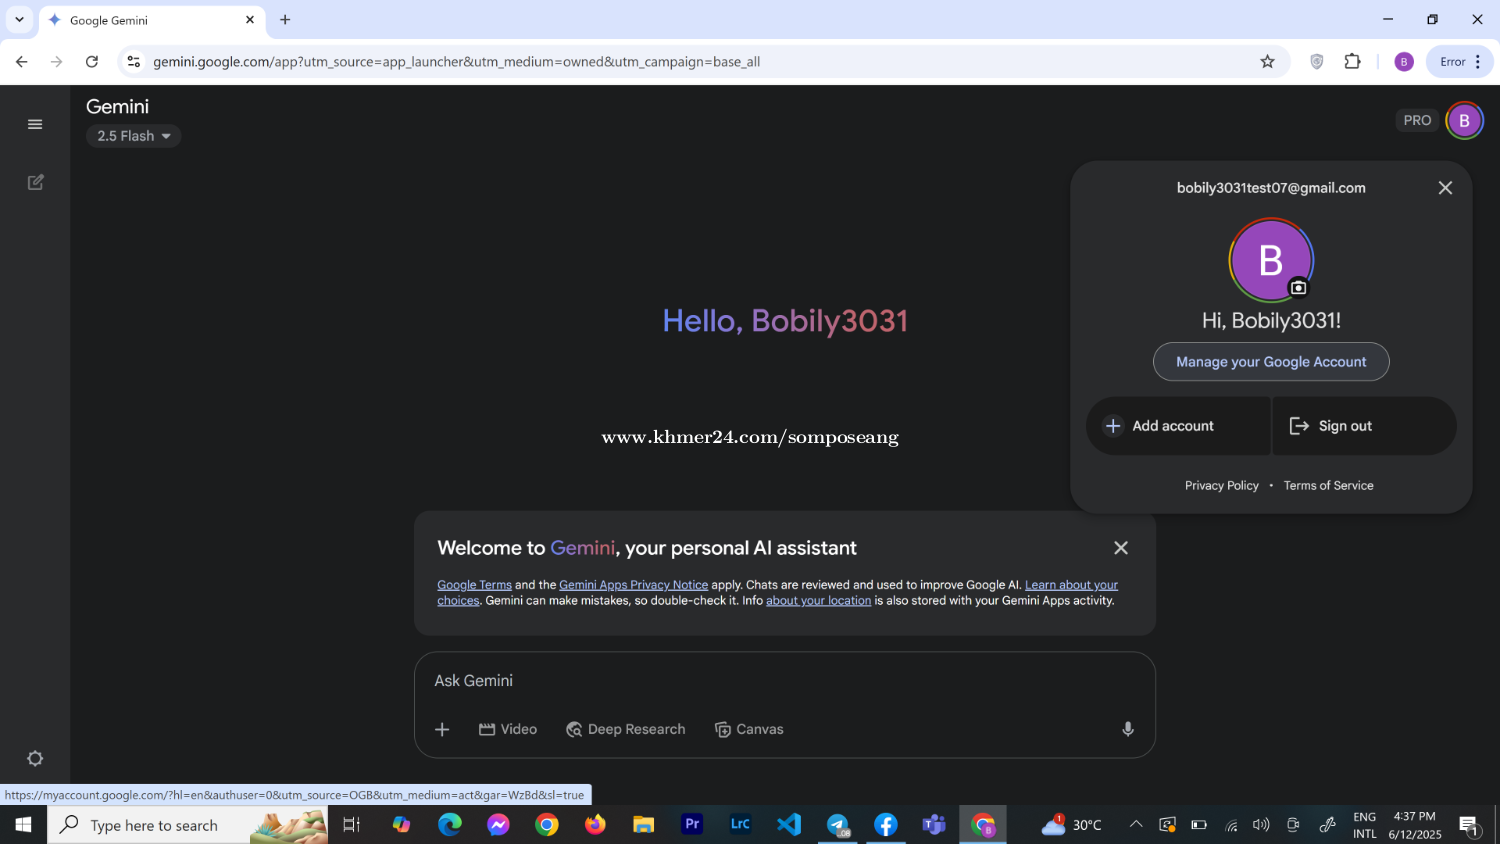The width and height of the screenshot is (1500, 844).
Task: Open Facebook from the taskbar
Action: pyautogui.click(x=886, y=825)
